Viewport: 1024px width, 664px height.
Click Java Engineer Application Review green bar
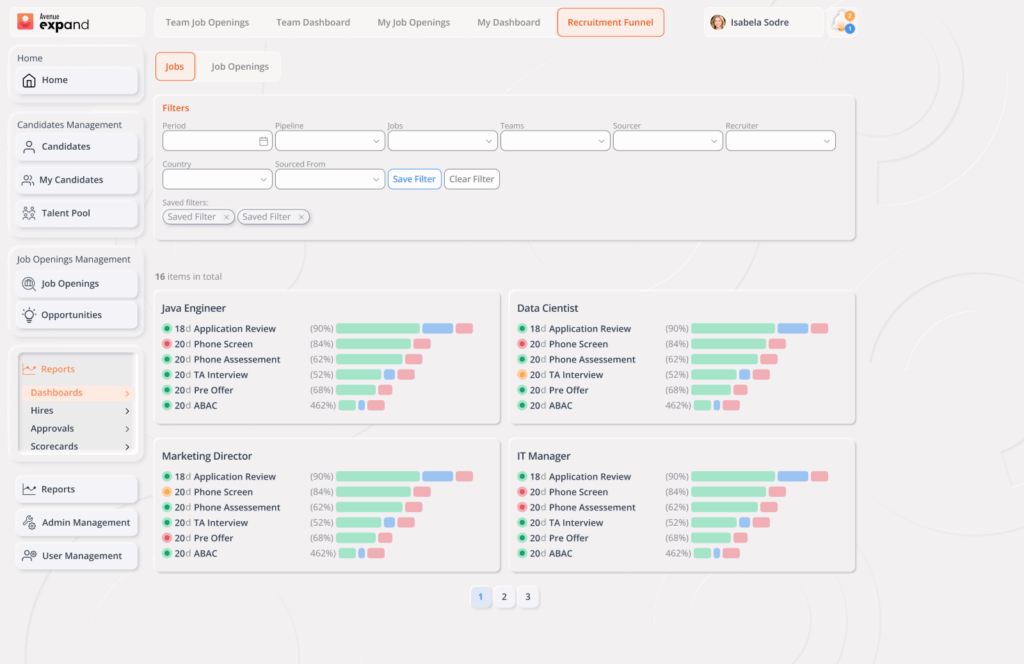click(377, 329)
